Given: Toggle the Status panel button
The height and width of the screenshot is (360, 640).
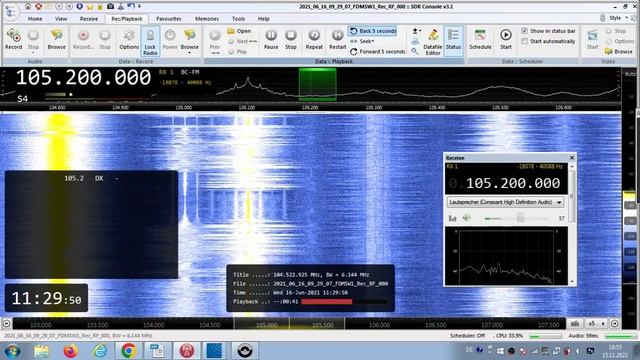Looking at the screenshot, I should tap(453, 40).
